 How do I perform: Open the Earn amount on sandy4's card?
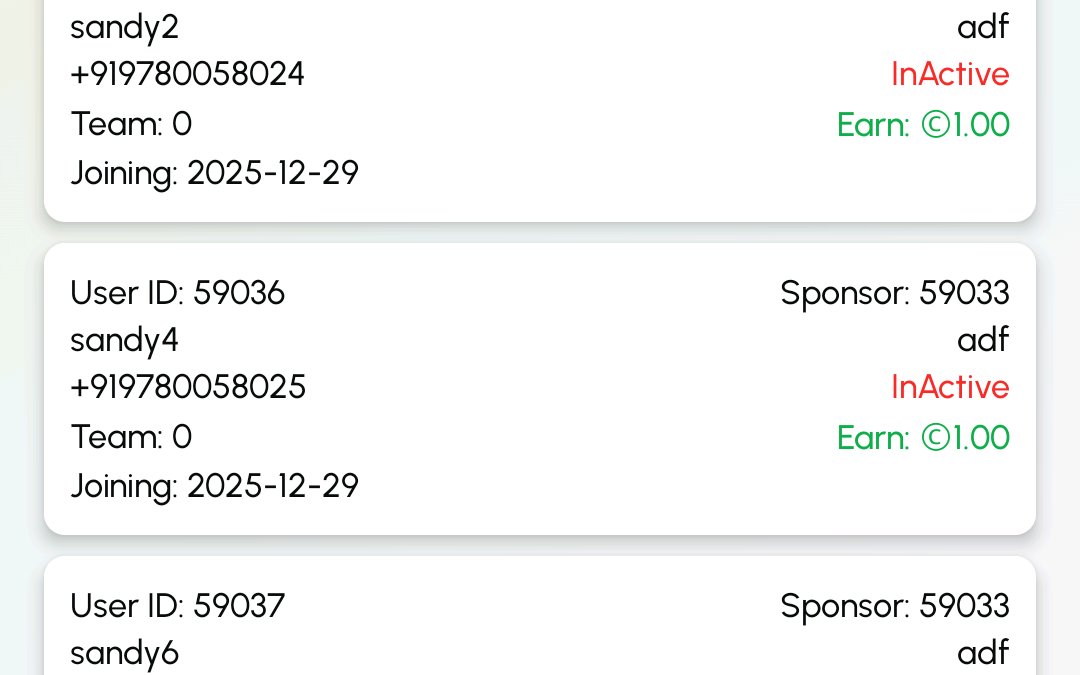pos(923,438)
